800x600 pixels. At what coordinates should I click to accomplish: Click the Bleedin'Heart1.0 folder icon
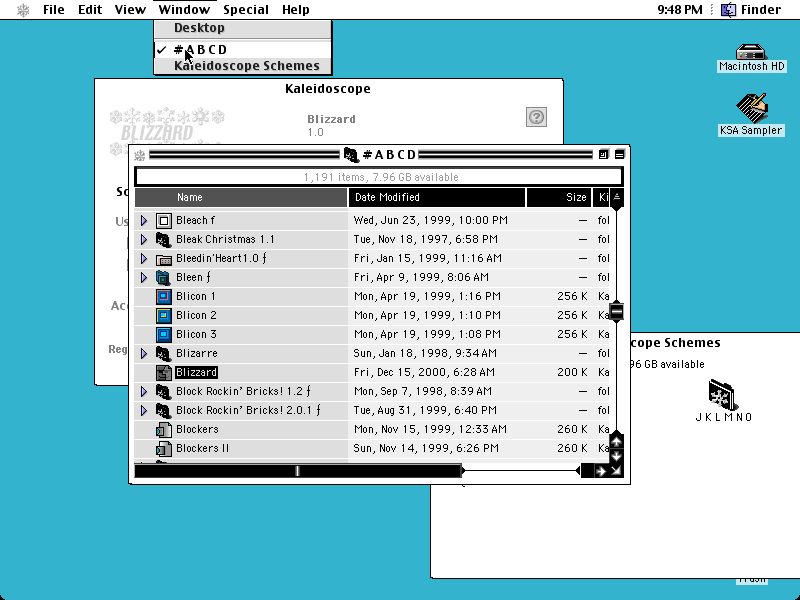coord(164,259)
